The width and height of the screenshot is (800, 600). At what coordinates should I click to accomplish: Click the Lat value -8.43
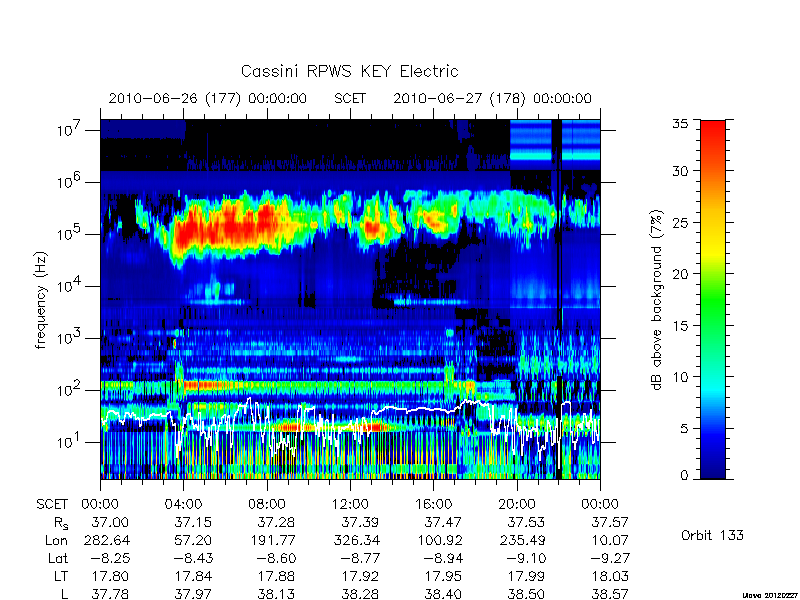193,558
